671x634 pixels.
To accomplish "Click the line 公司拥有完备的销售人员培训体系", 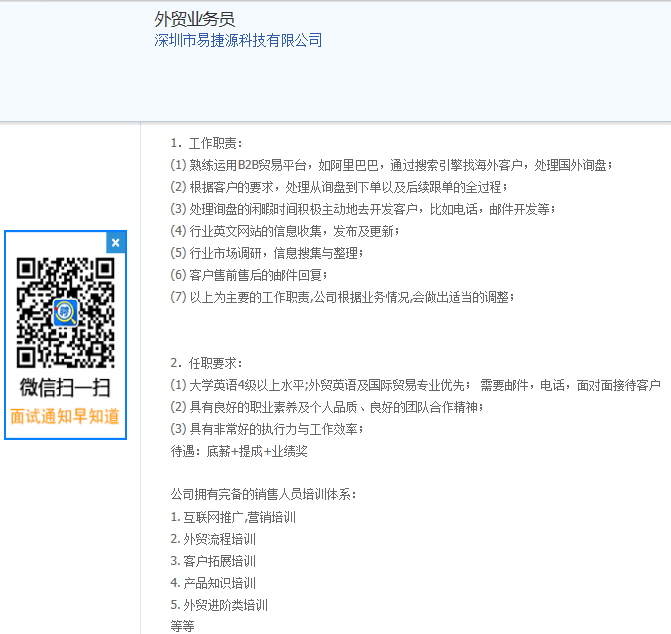I will coord(263,495).
